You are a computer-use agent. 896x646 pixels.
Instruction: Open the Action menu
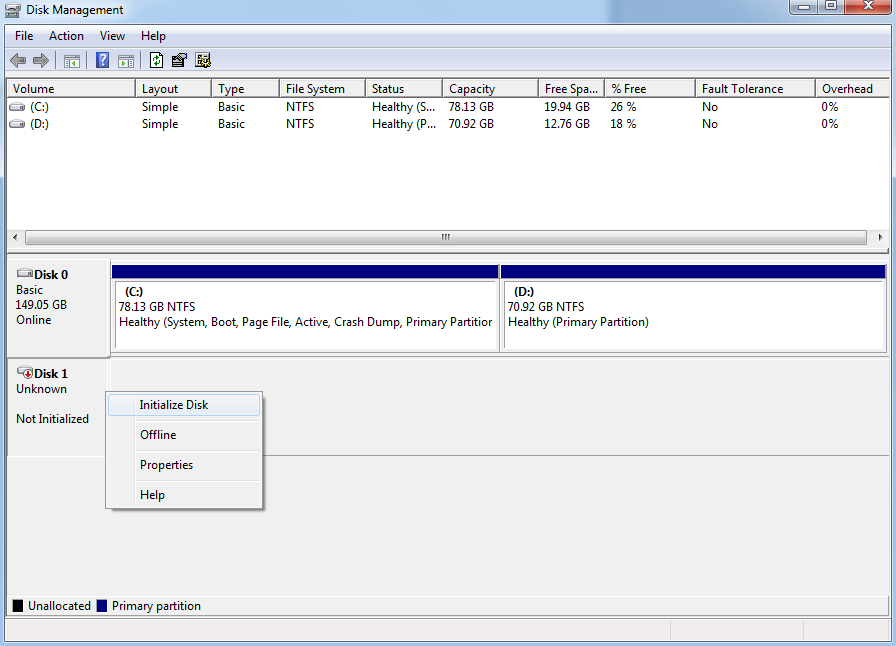(66, 36)
